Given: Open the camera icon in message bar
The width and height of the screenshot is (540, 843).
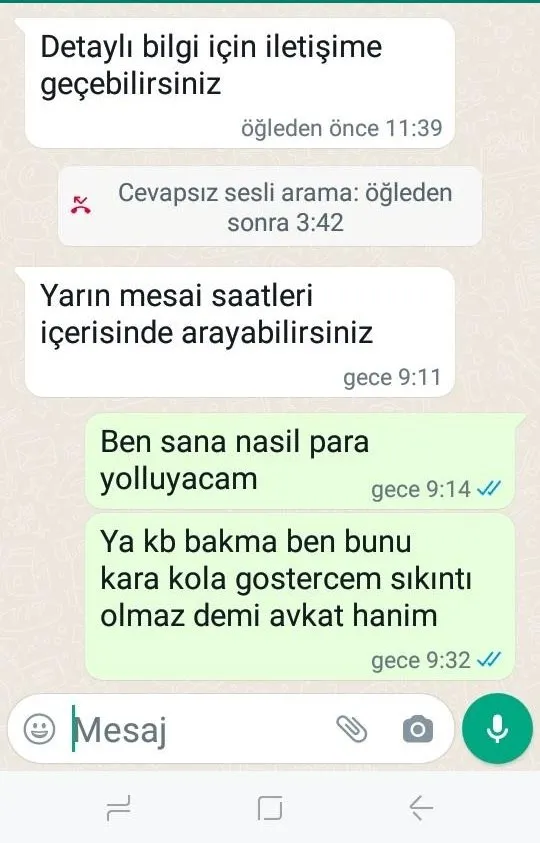Looking at the screenshot, I should point(417,730).
